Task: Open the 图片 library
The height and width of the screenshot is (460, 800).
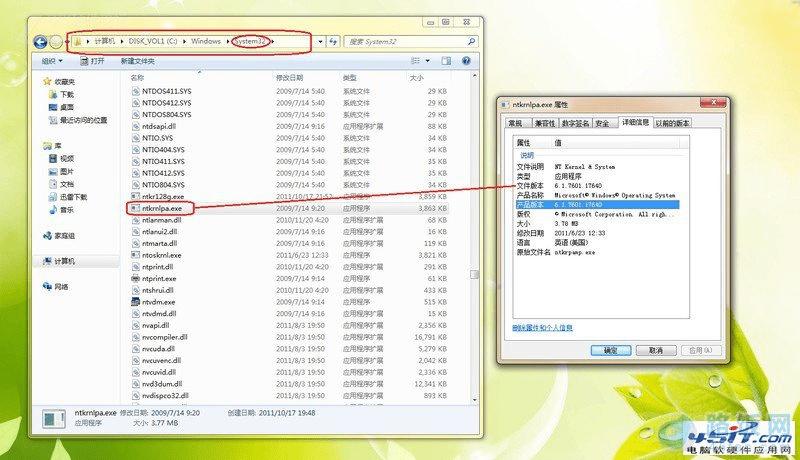Action: coord(61,171)
